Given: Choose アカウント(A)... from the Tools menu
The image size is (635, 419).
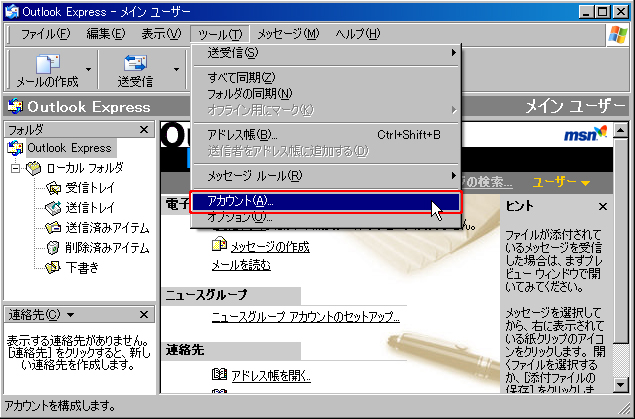Looking at the screenshot, I should point(326,201).
